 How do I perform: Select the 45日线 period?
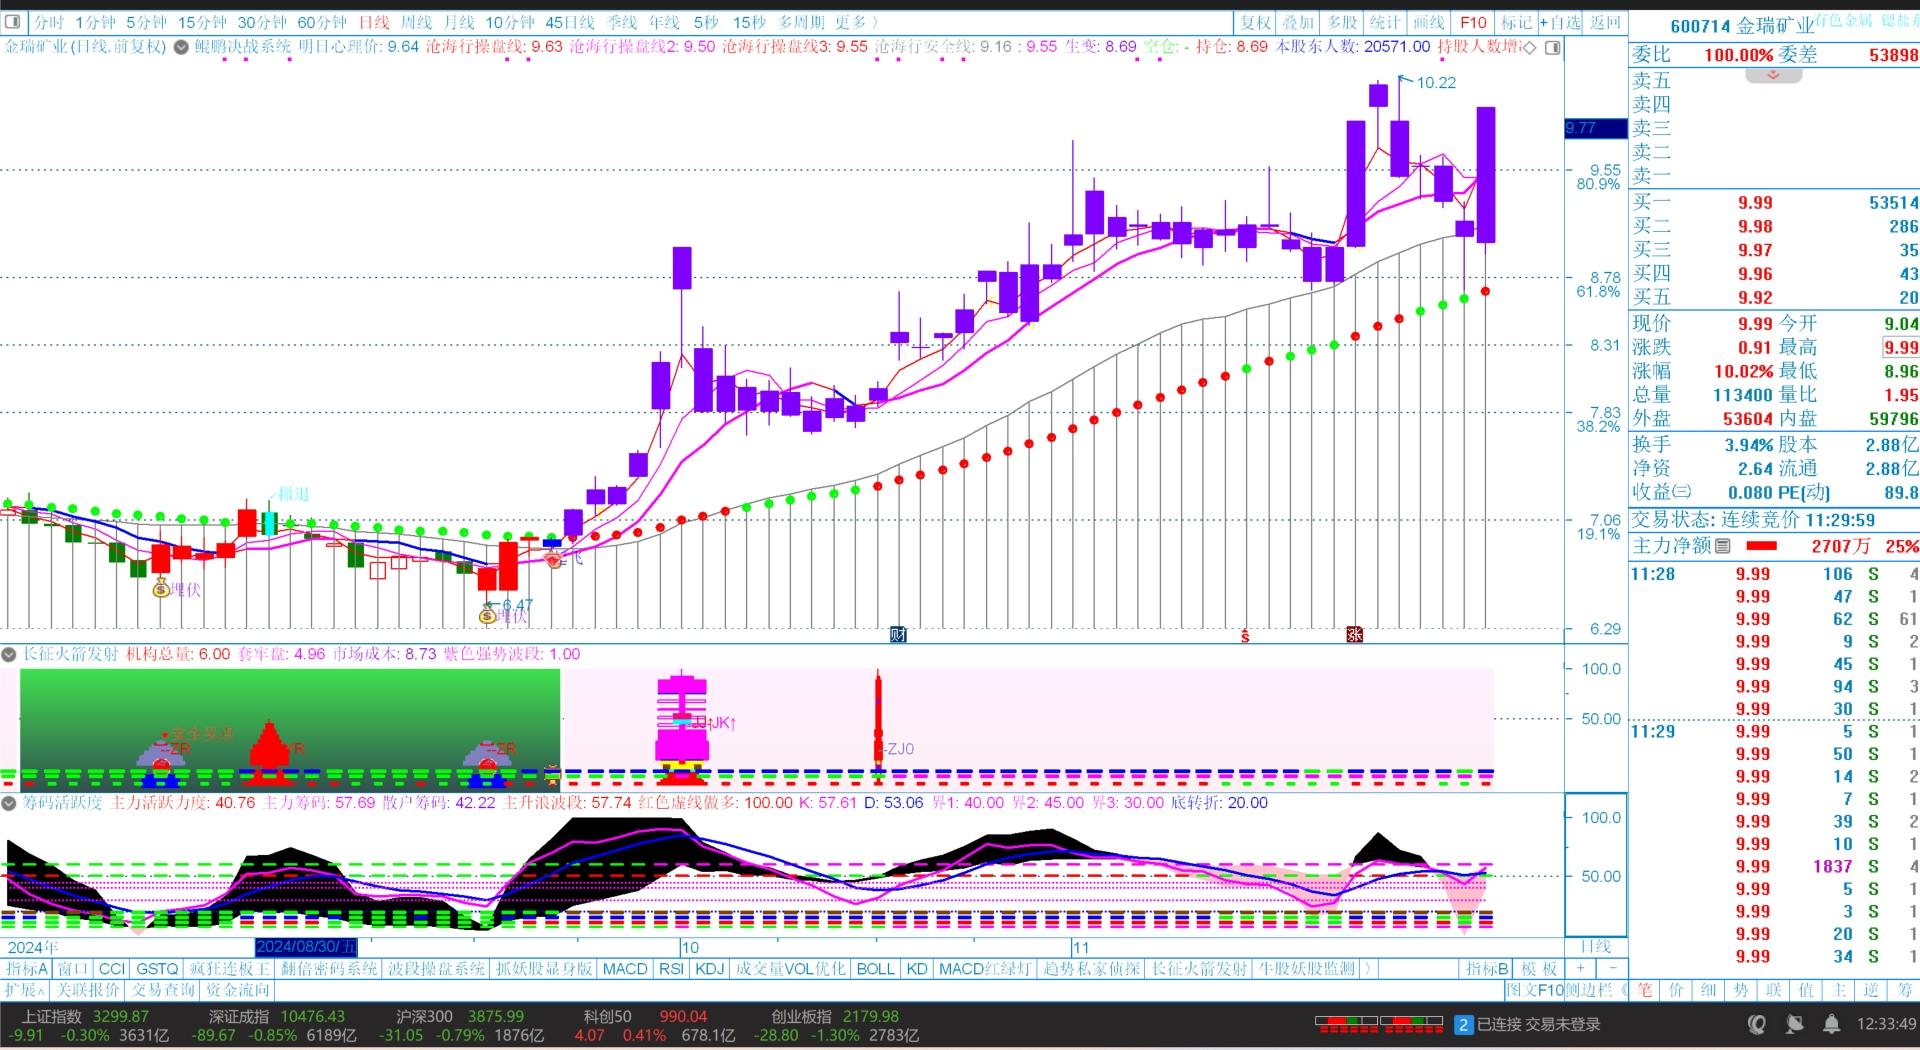click(569, 22)
